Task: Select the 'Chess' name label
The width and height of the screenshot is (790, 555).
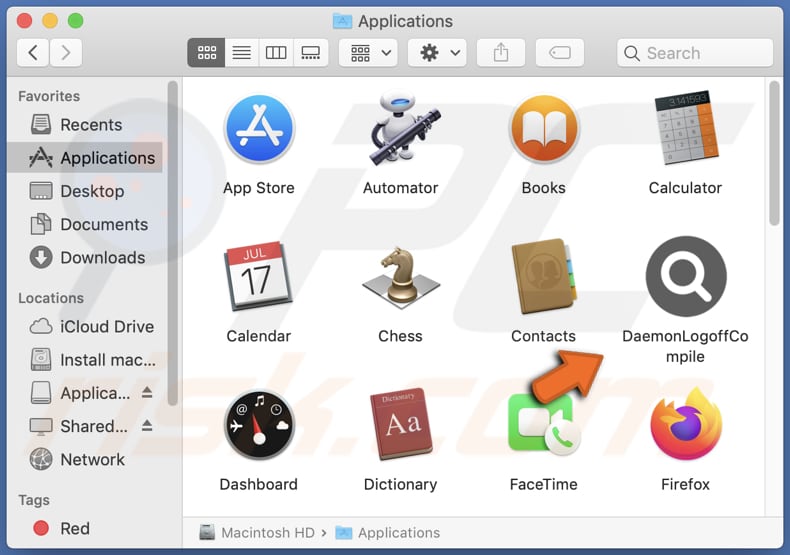Action: [401, 336]
